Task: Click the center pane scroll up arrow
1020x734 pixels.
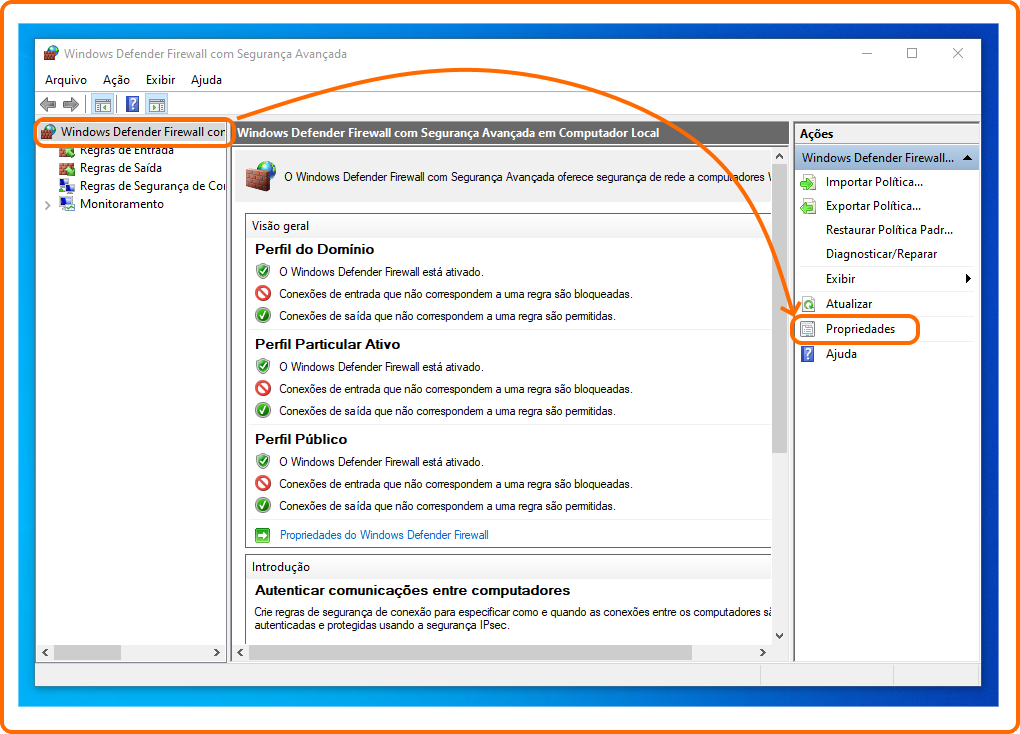Action: pos(779,156)
